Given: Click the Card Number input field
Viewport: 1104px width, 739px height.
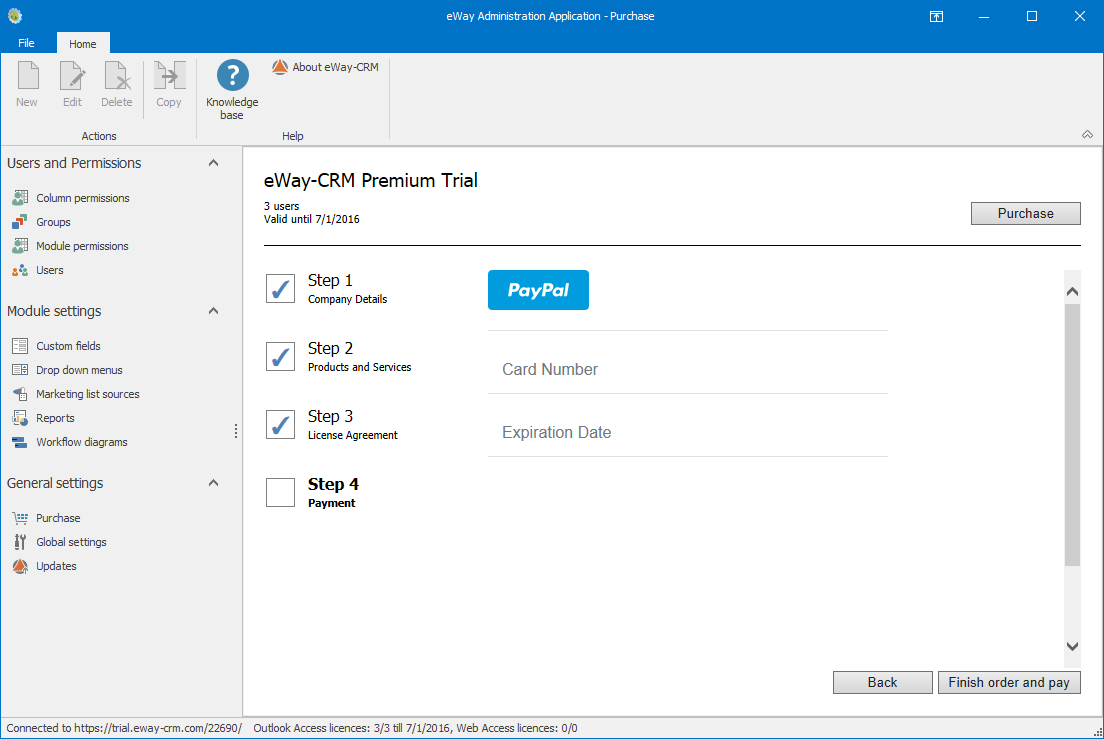Looking at the screenshot, I should [688, 370].
